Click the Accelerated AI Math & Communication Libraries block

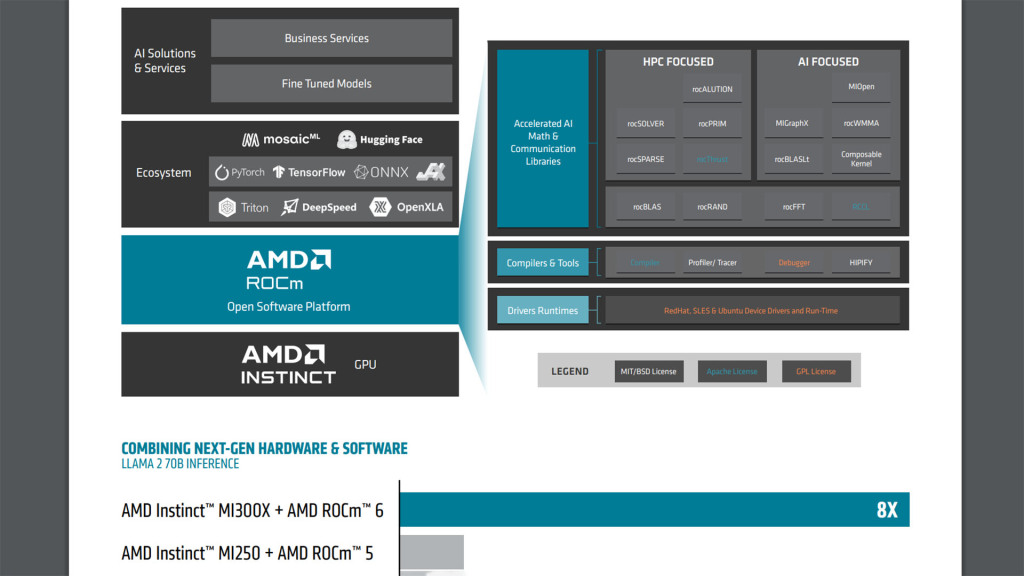pyautogui.click(x=543, y=138)
